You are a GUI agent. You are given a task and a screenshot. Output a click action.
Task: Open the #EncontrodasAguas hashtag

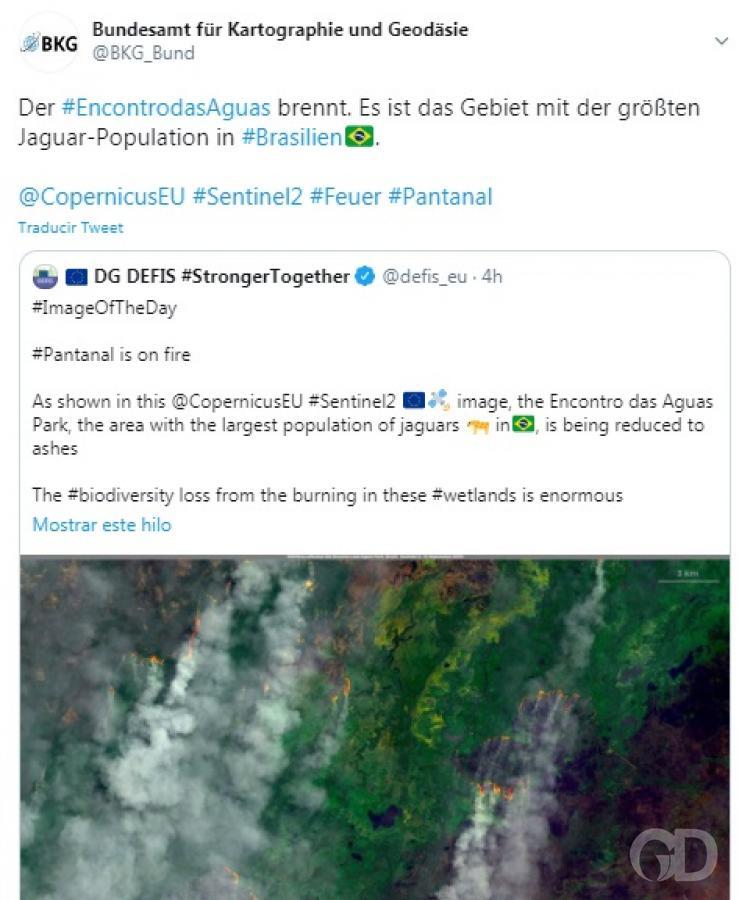tap(165, 108)
